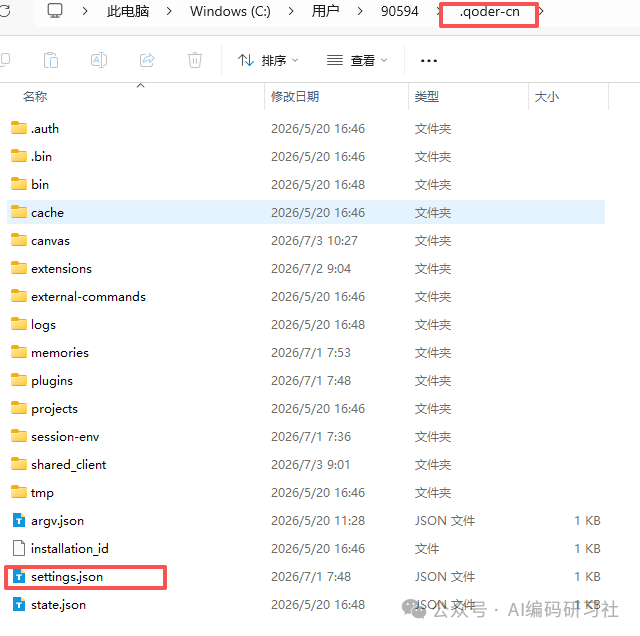Expand chevron after Windows (C:) breadcrumb
Screen dimensions: 640x636
pyautogui.click(x=291, y=11)
